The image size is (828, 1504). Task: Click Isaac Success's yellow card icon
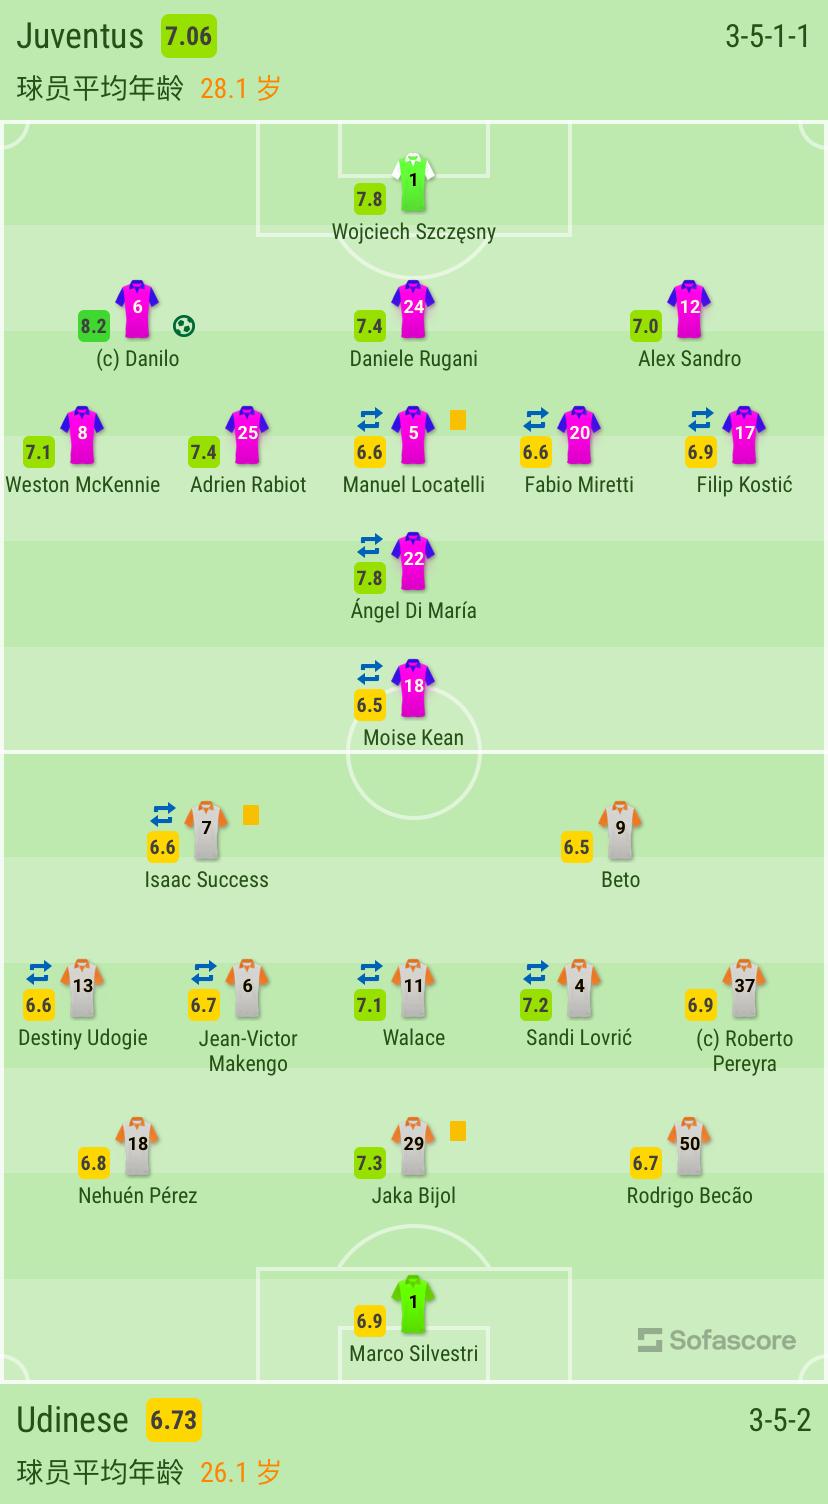pos(251,815)
